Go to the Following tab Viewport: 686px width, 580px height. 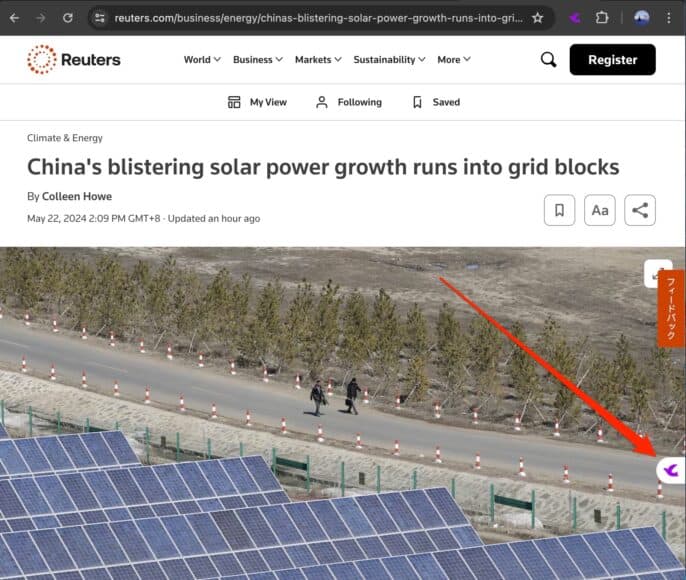coord(348,102)
